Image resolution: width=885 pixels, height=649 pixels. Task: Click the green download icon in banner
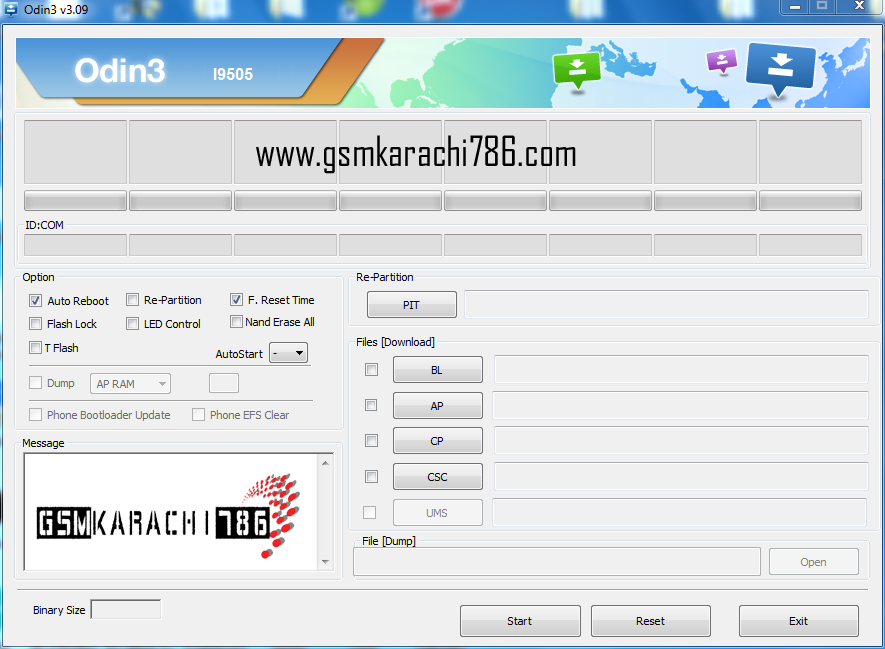pos(577,70)
